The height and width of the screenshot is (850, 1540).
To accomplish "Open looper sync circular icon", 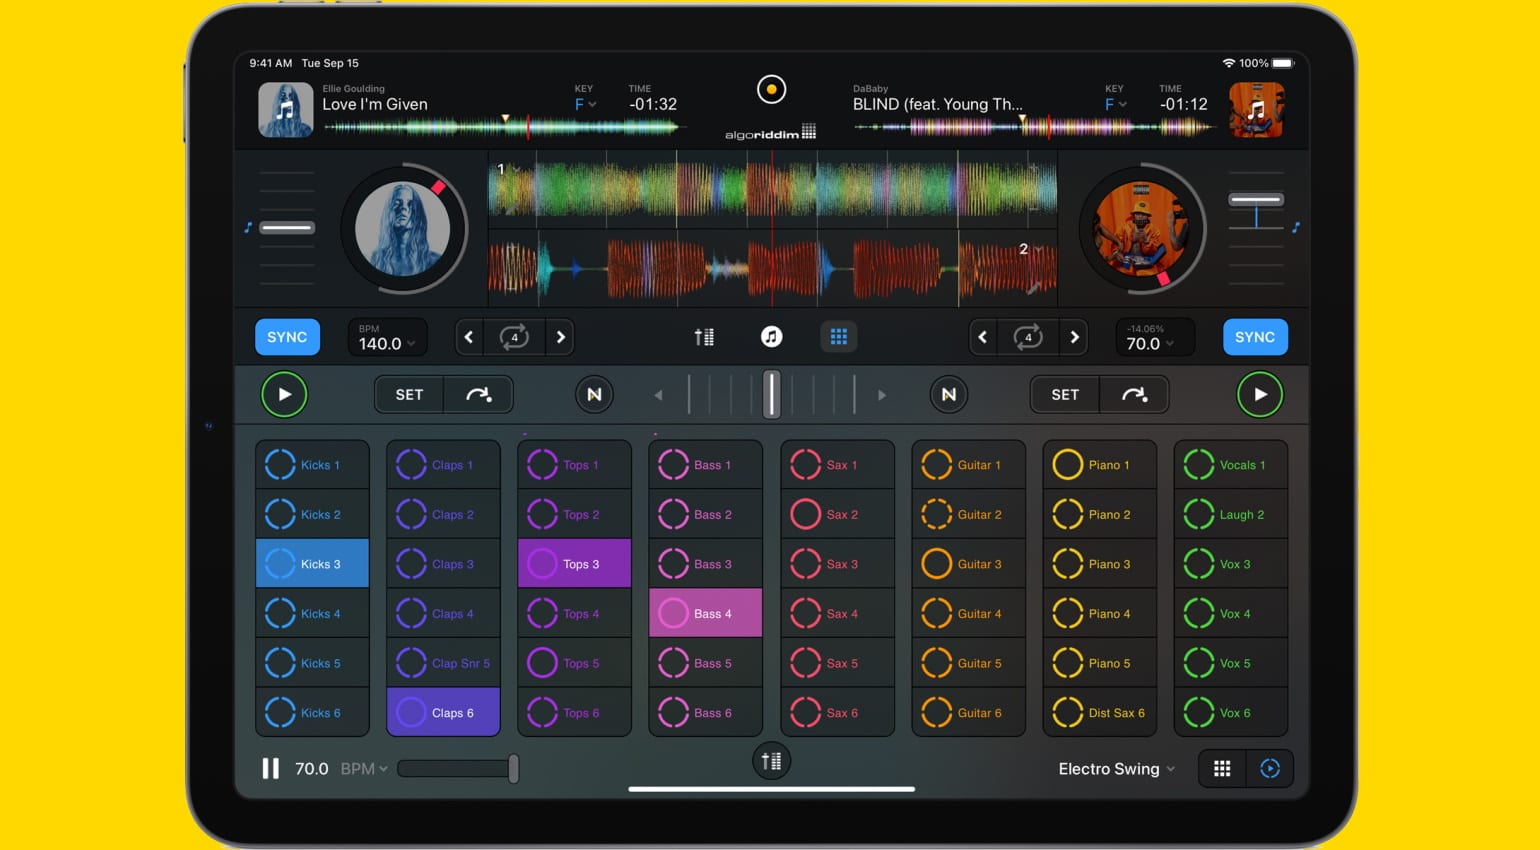I will (x=1270, y=768).
